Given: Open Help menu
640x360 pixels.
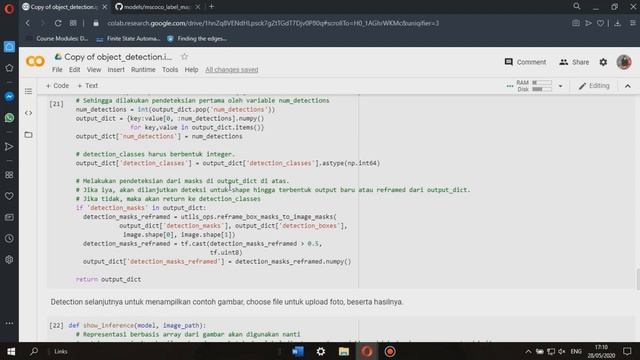Looking at the screenshot, I should click(x=191, y=70).
